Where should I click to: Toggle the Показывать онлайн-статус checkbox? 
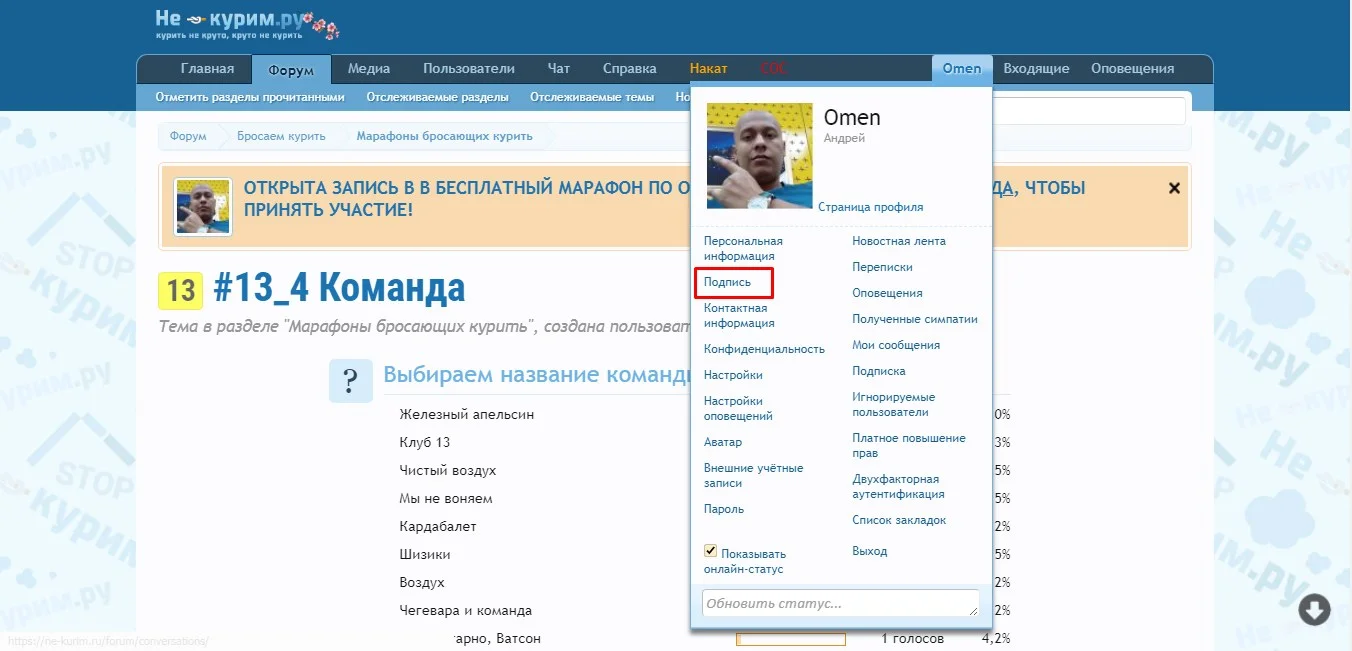click(711, 550)
